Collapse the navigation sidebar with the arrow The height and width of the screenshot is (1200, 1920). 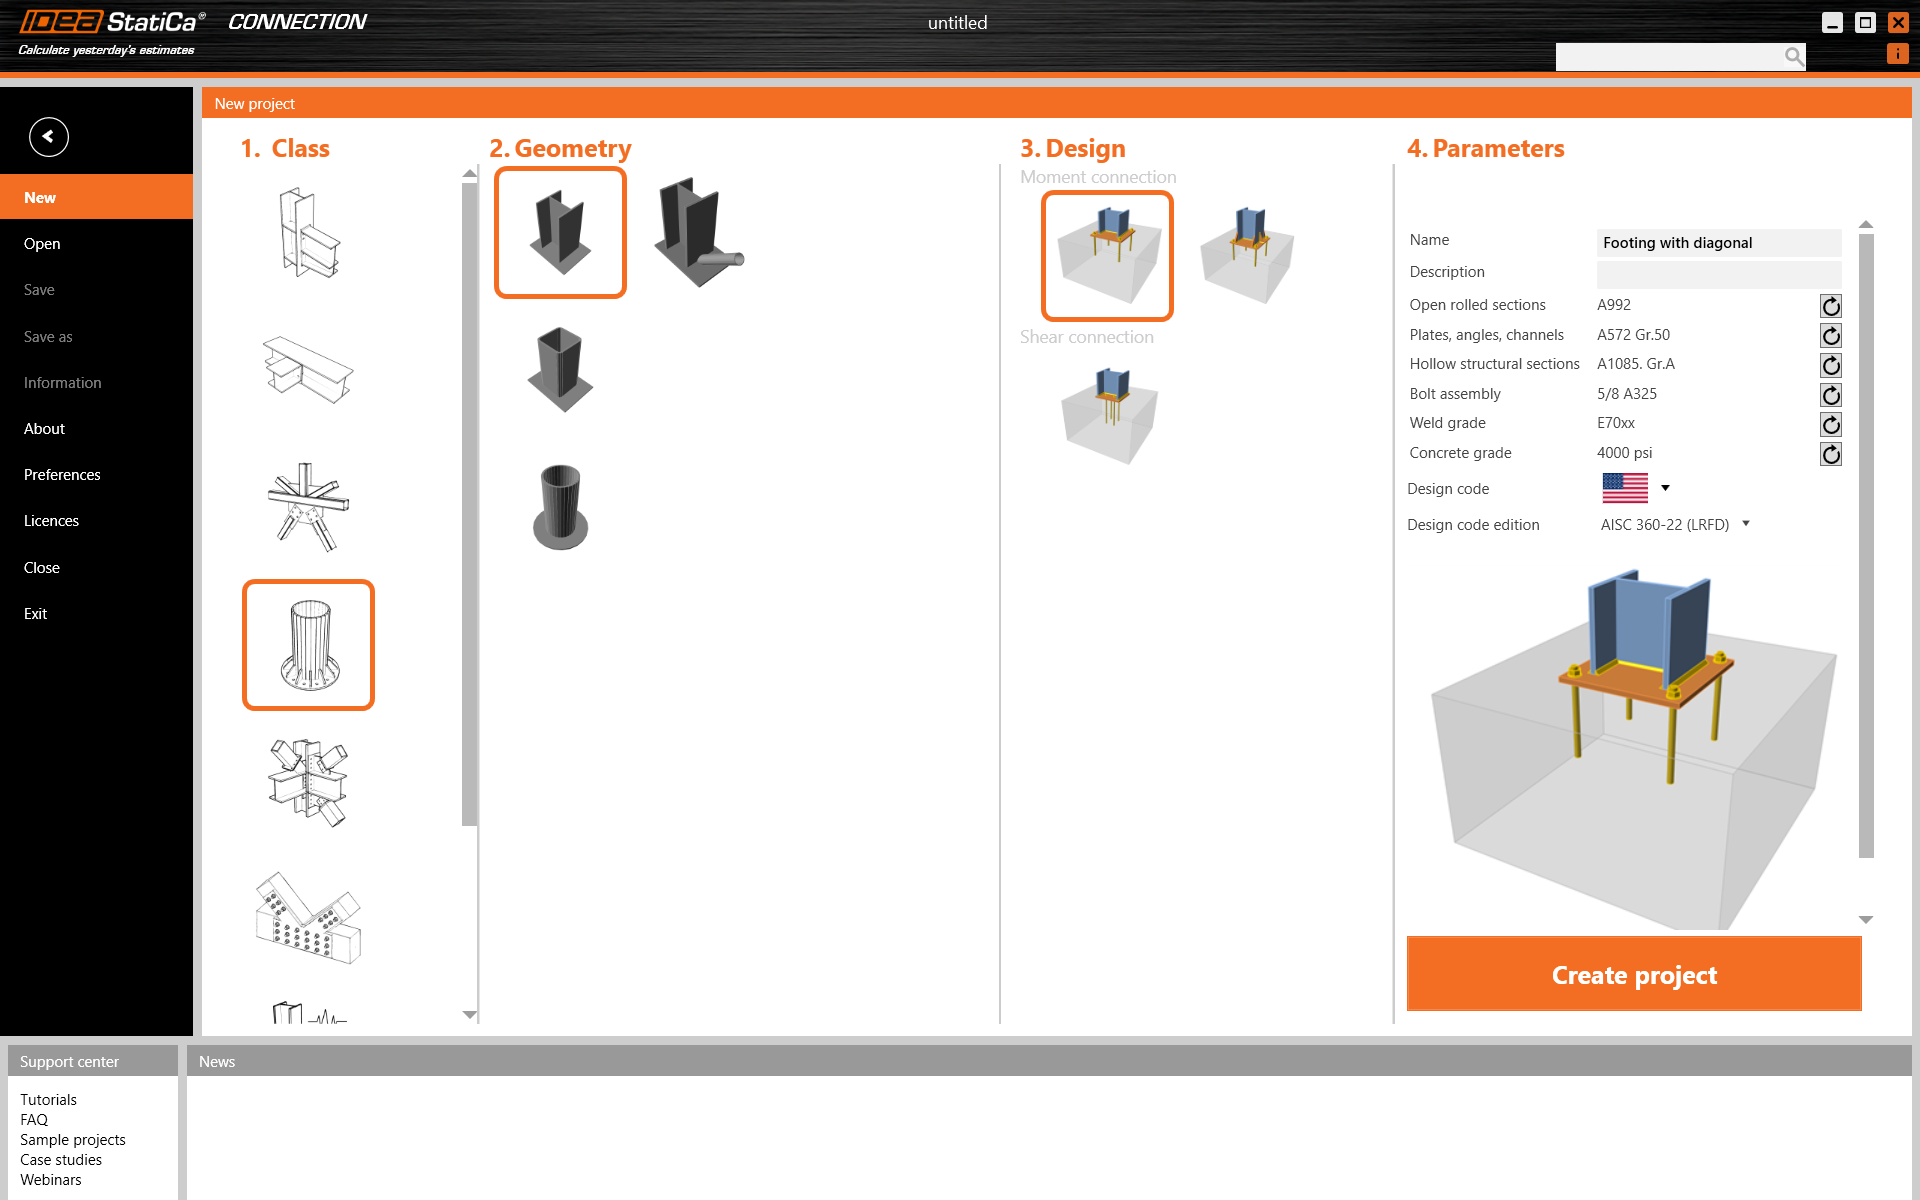click(48, 136)
